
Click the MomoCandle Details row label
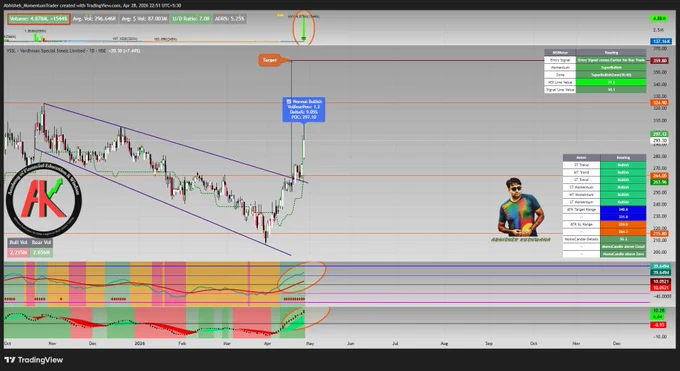(x=581, y=239)
